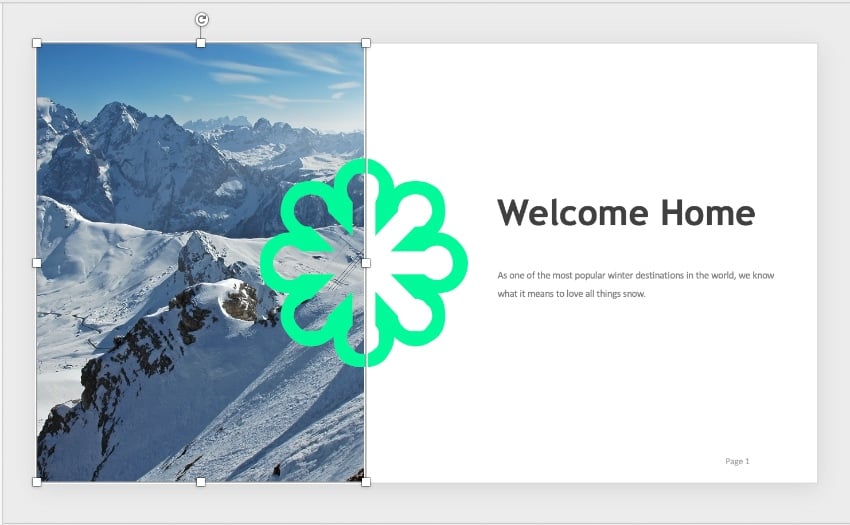This screenshot has height=525, width=850.
Task: Click the gray canvas below the slide
Action: point(425,505)
